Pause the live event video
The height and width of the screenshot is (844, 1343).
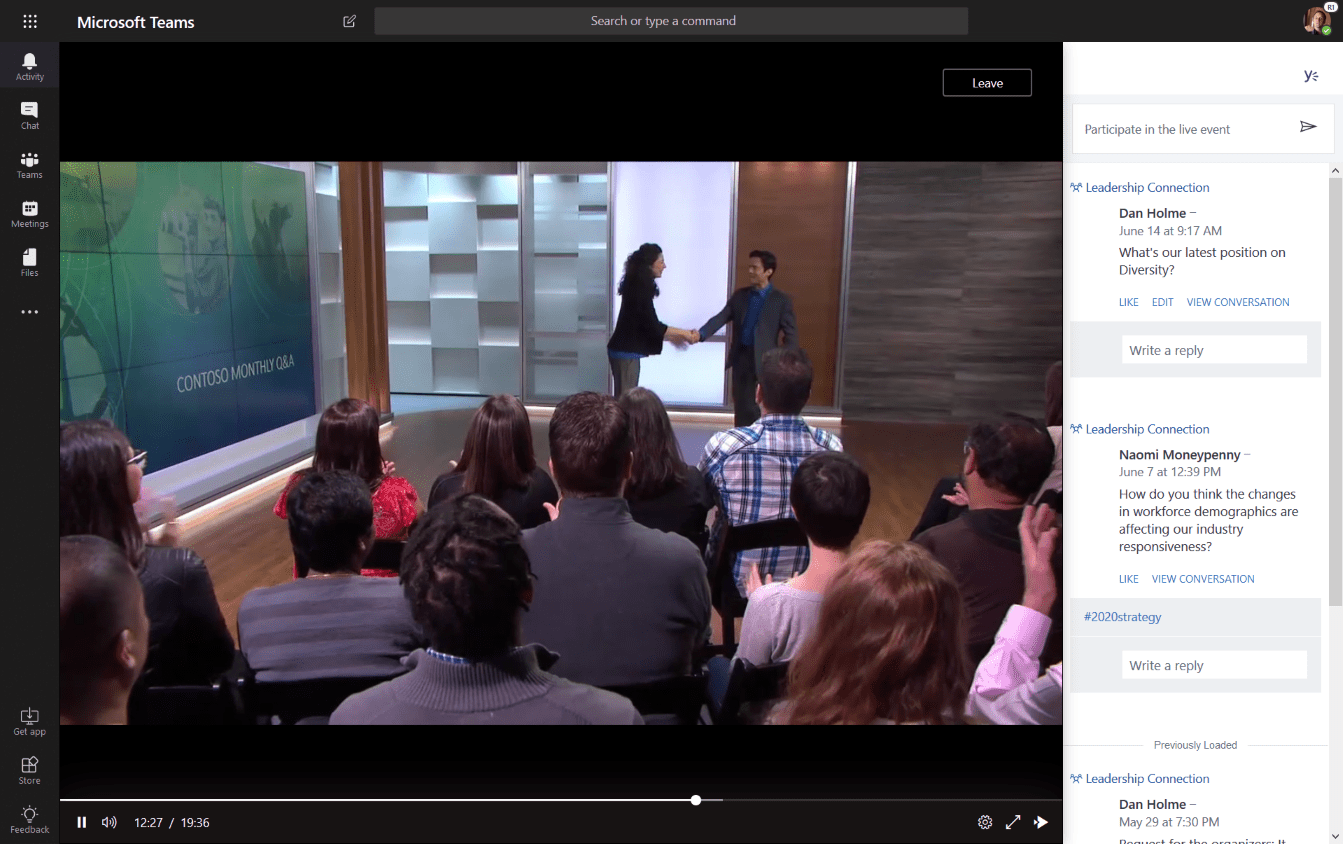pyautogui.click(x=81, y=821)
